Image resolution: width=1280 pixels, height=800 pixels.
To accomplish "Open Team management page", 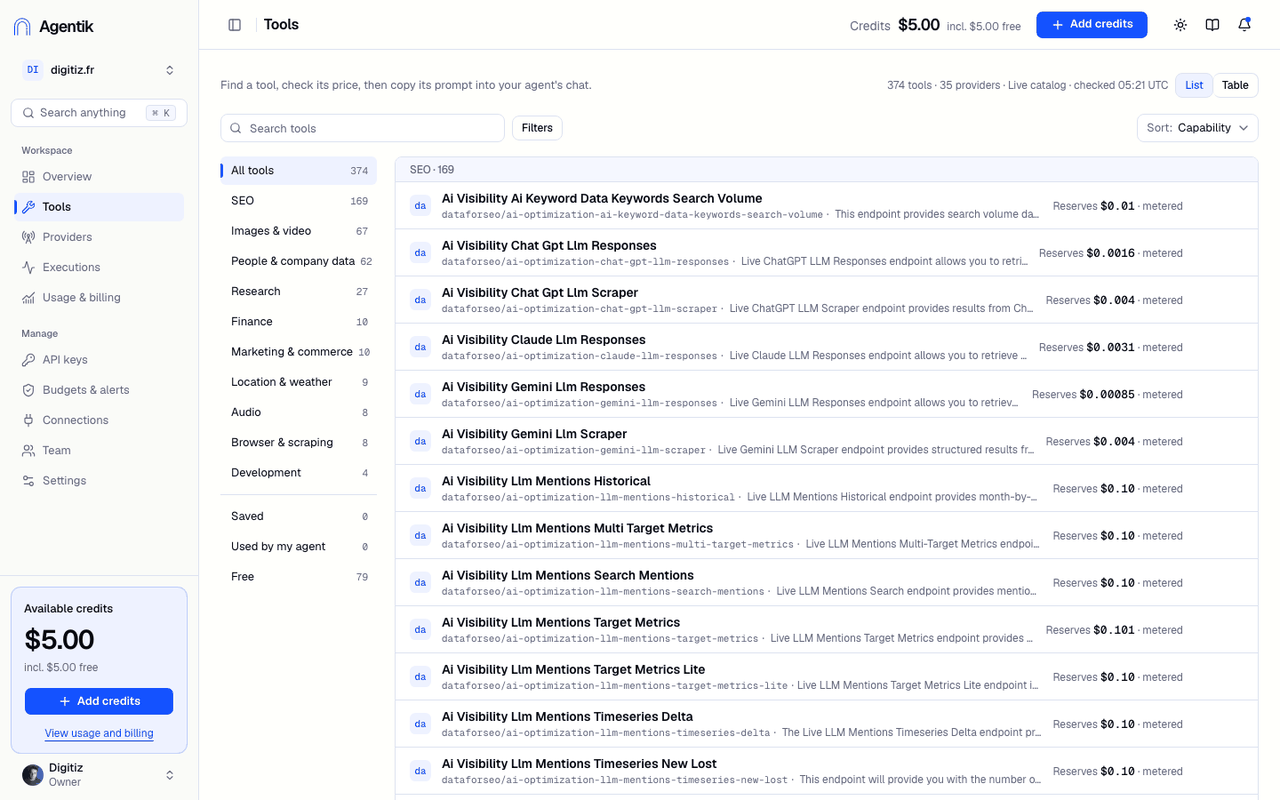I will (x=99, y=450).
